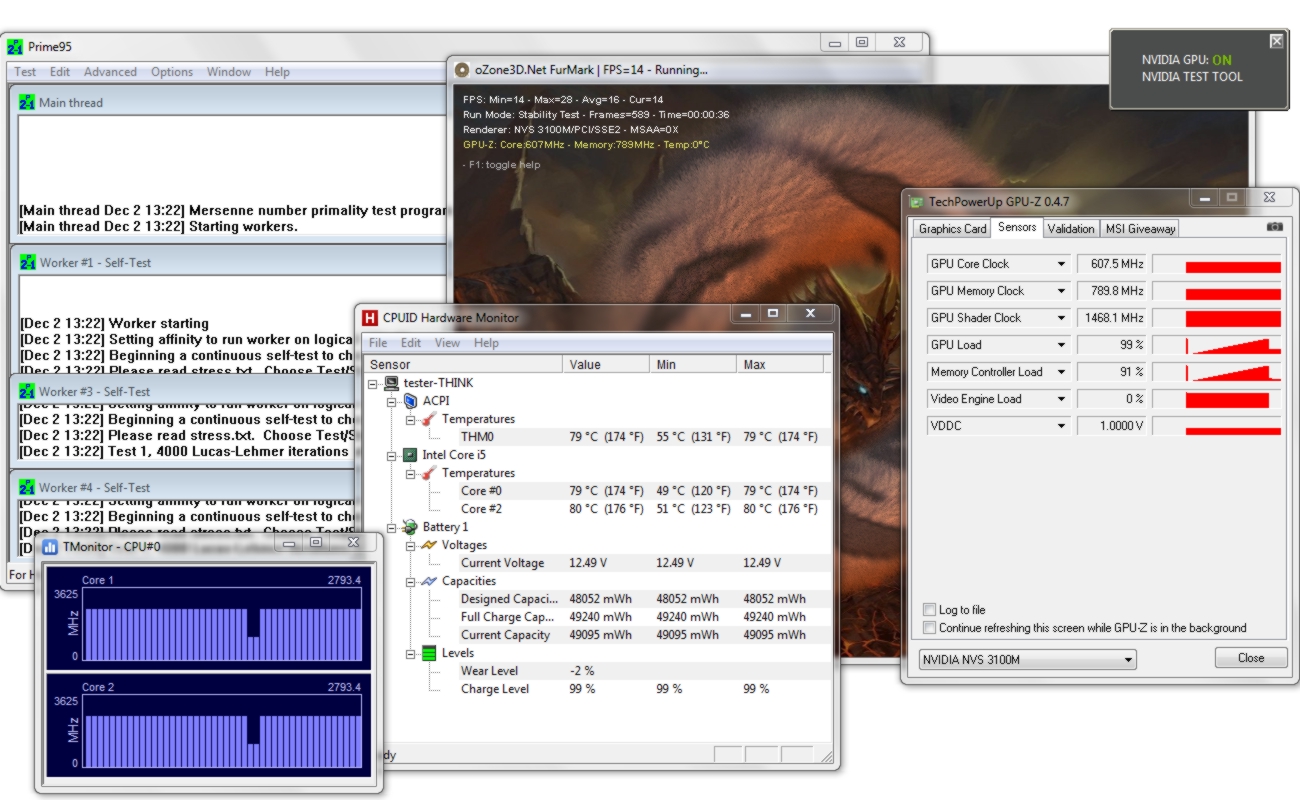Open the GPU Core Clock sensor dropdown

click(x=1062, y=264)
